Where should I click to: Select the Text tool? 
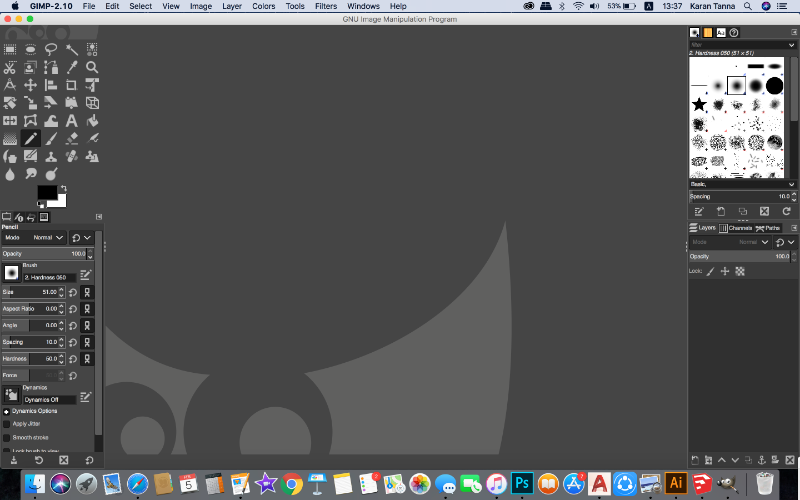click(72, 121)
